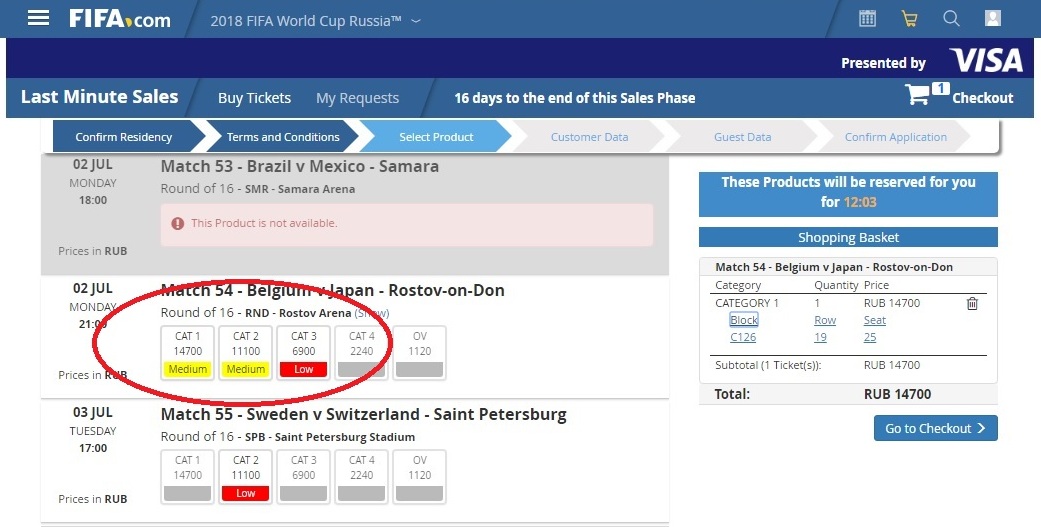Select CAT 1 14700 for Belgium v Japan
Viewport: 1041px width, 527px height.
click(187, 352)
